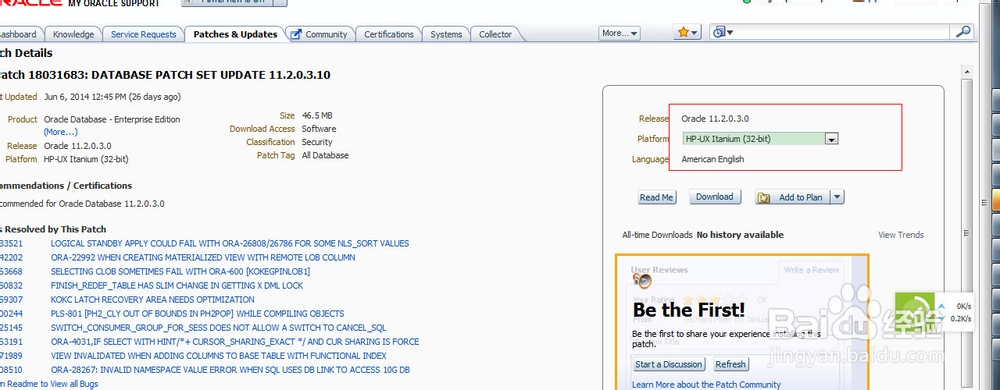
Task: Open FINISH_REDEF_TABLE DML lock bug link
Action: tap(177, 285)
